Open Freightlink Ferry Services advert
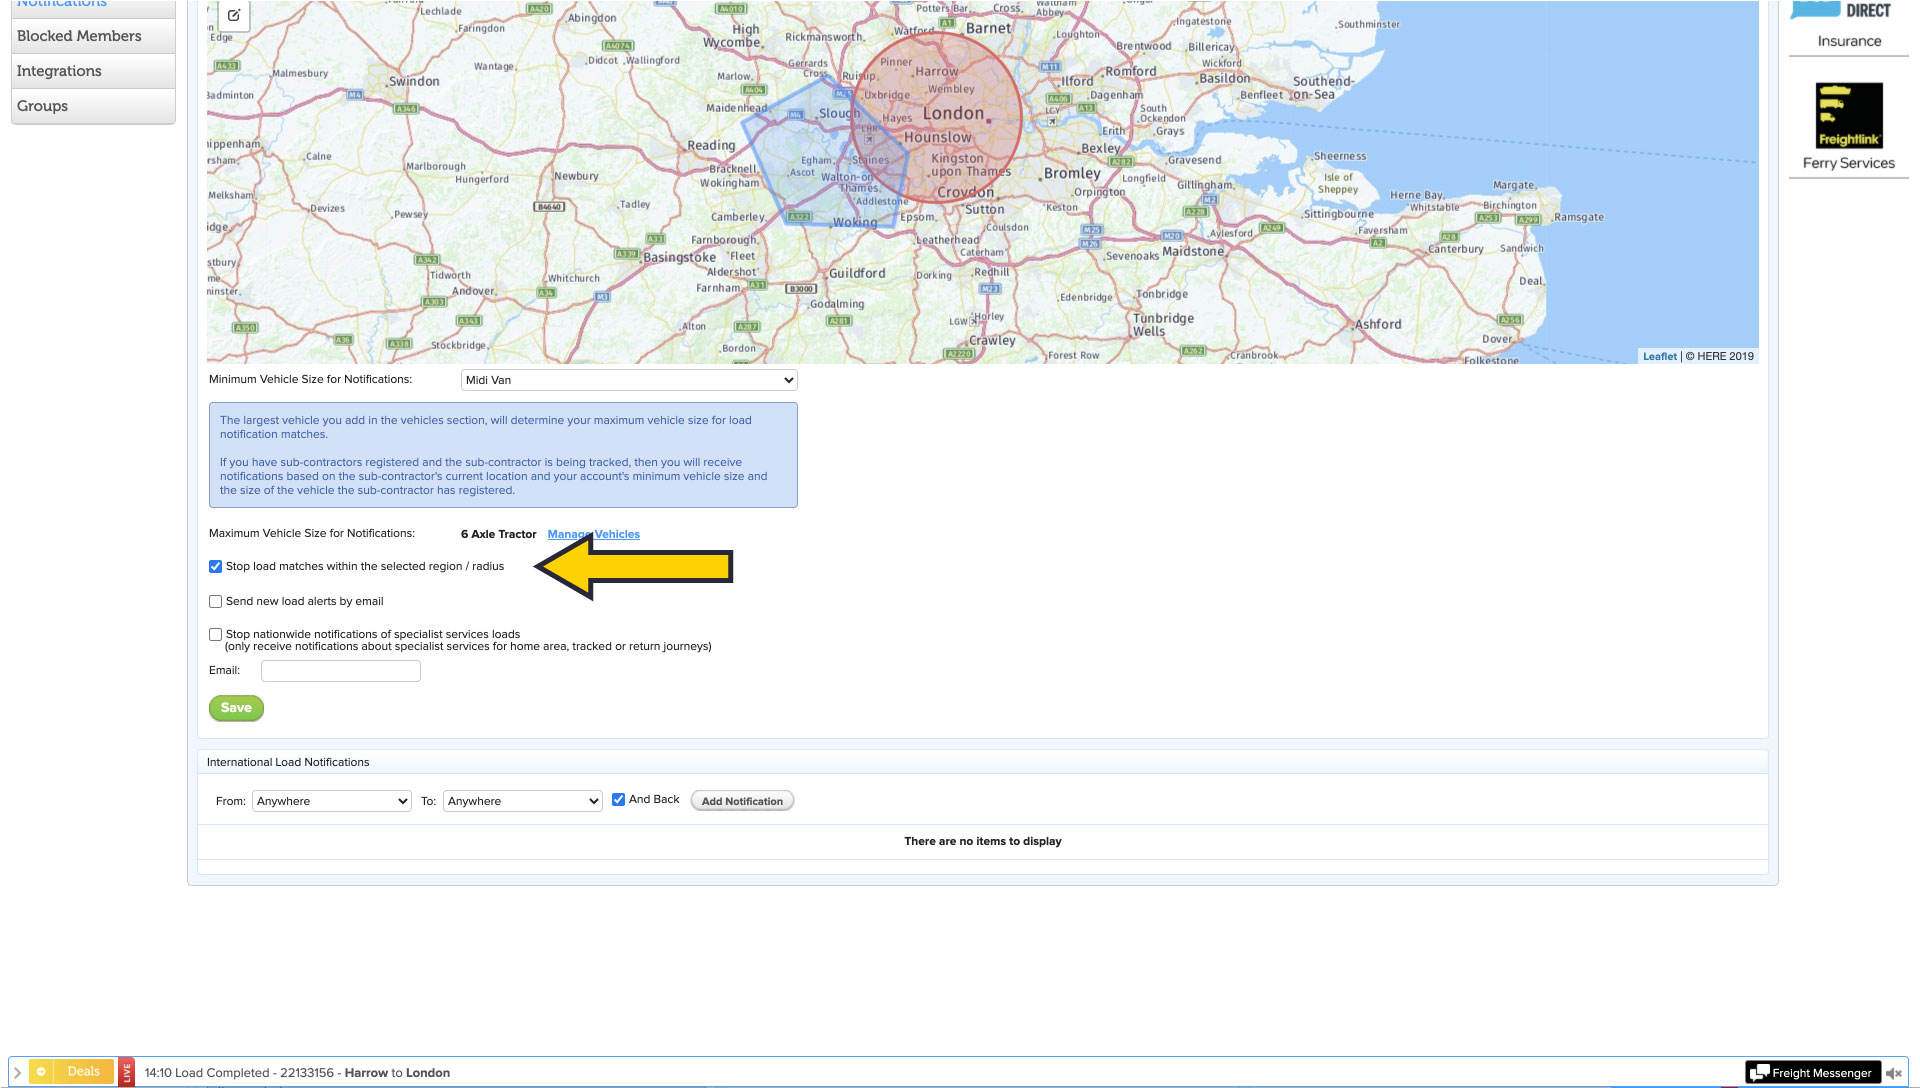This screenshot has width=1920, height=1088. click(1849, 127)
